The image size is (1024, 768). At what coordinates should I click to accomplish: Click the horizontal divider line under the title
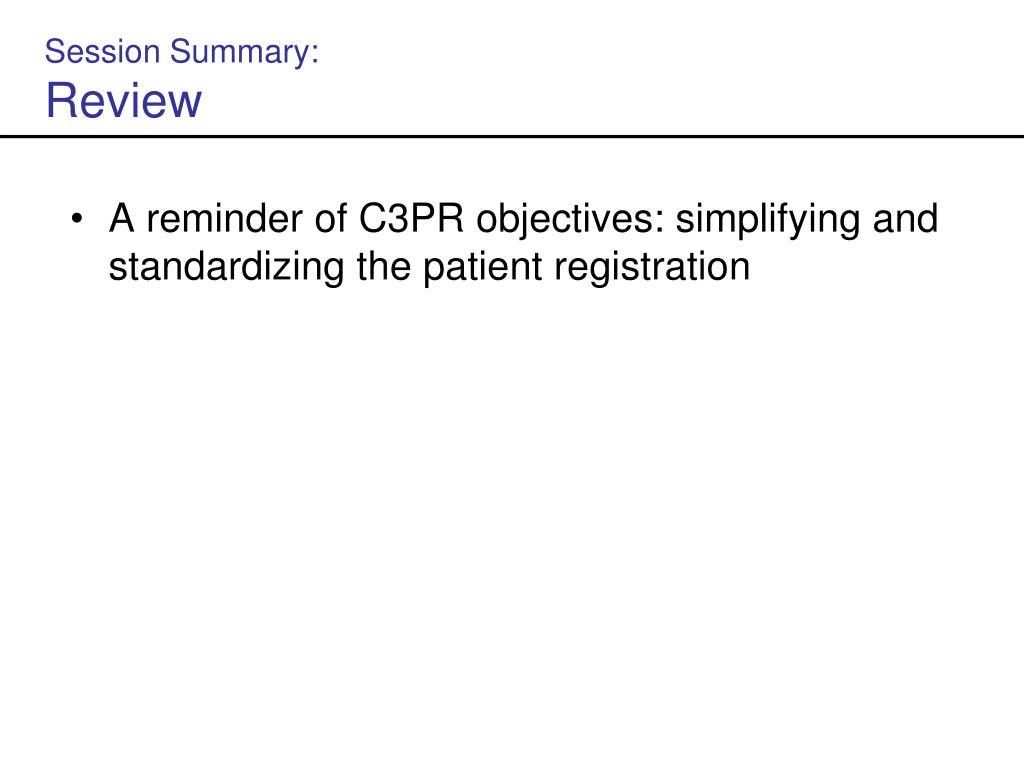(512, 136)
